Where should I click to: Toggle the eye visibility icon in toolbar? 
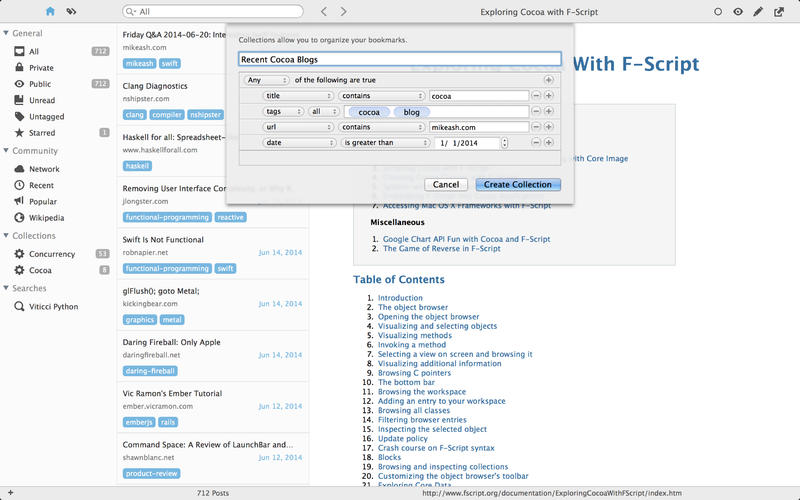(x=738, y=11)
